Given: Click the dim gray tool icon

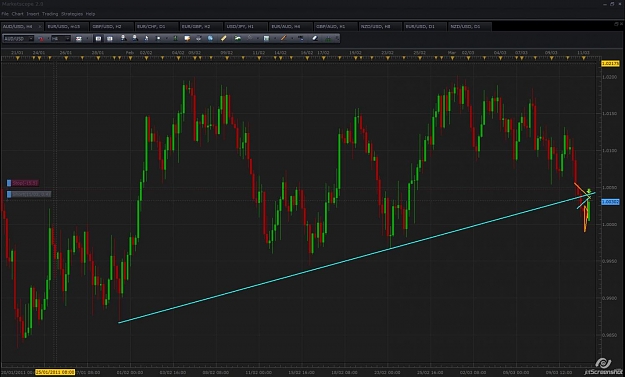Looking at the screenshot, I should pos(250,38).
